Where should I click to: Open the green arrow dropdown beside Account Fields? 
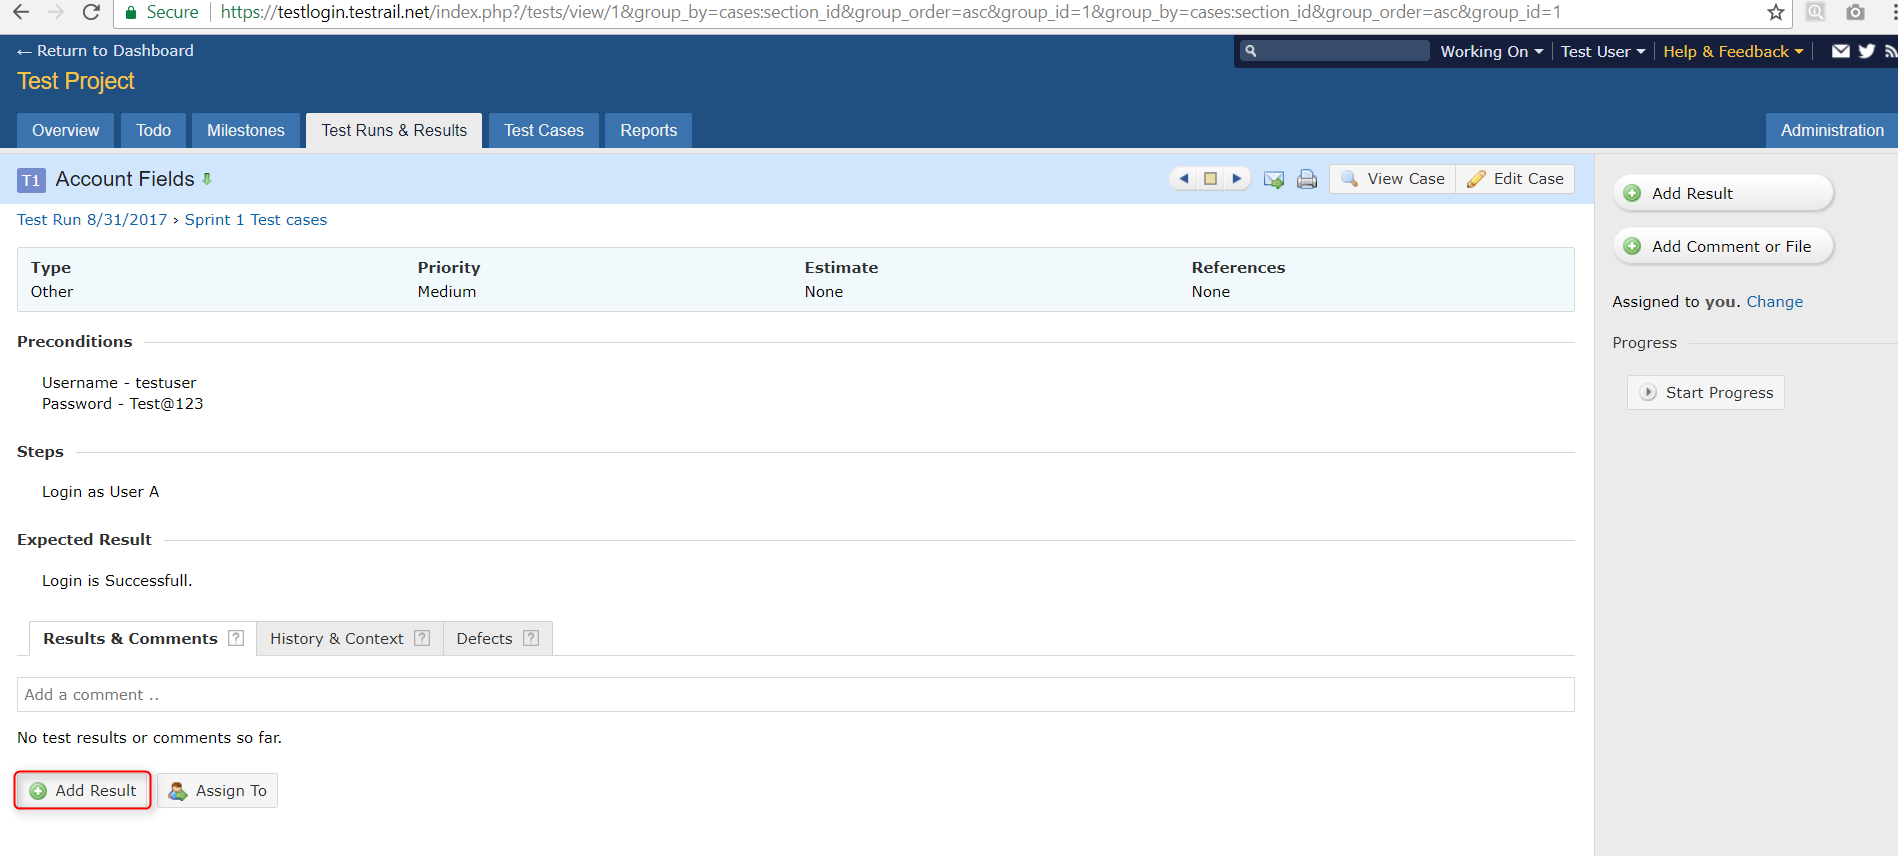point(207,179)
